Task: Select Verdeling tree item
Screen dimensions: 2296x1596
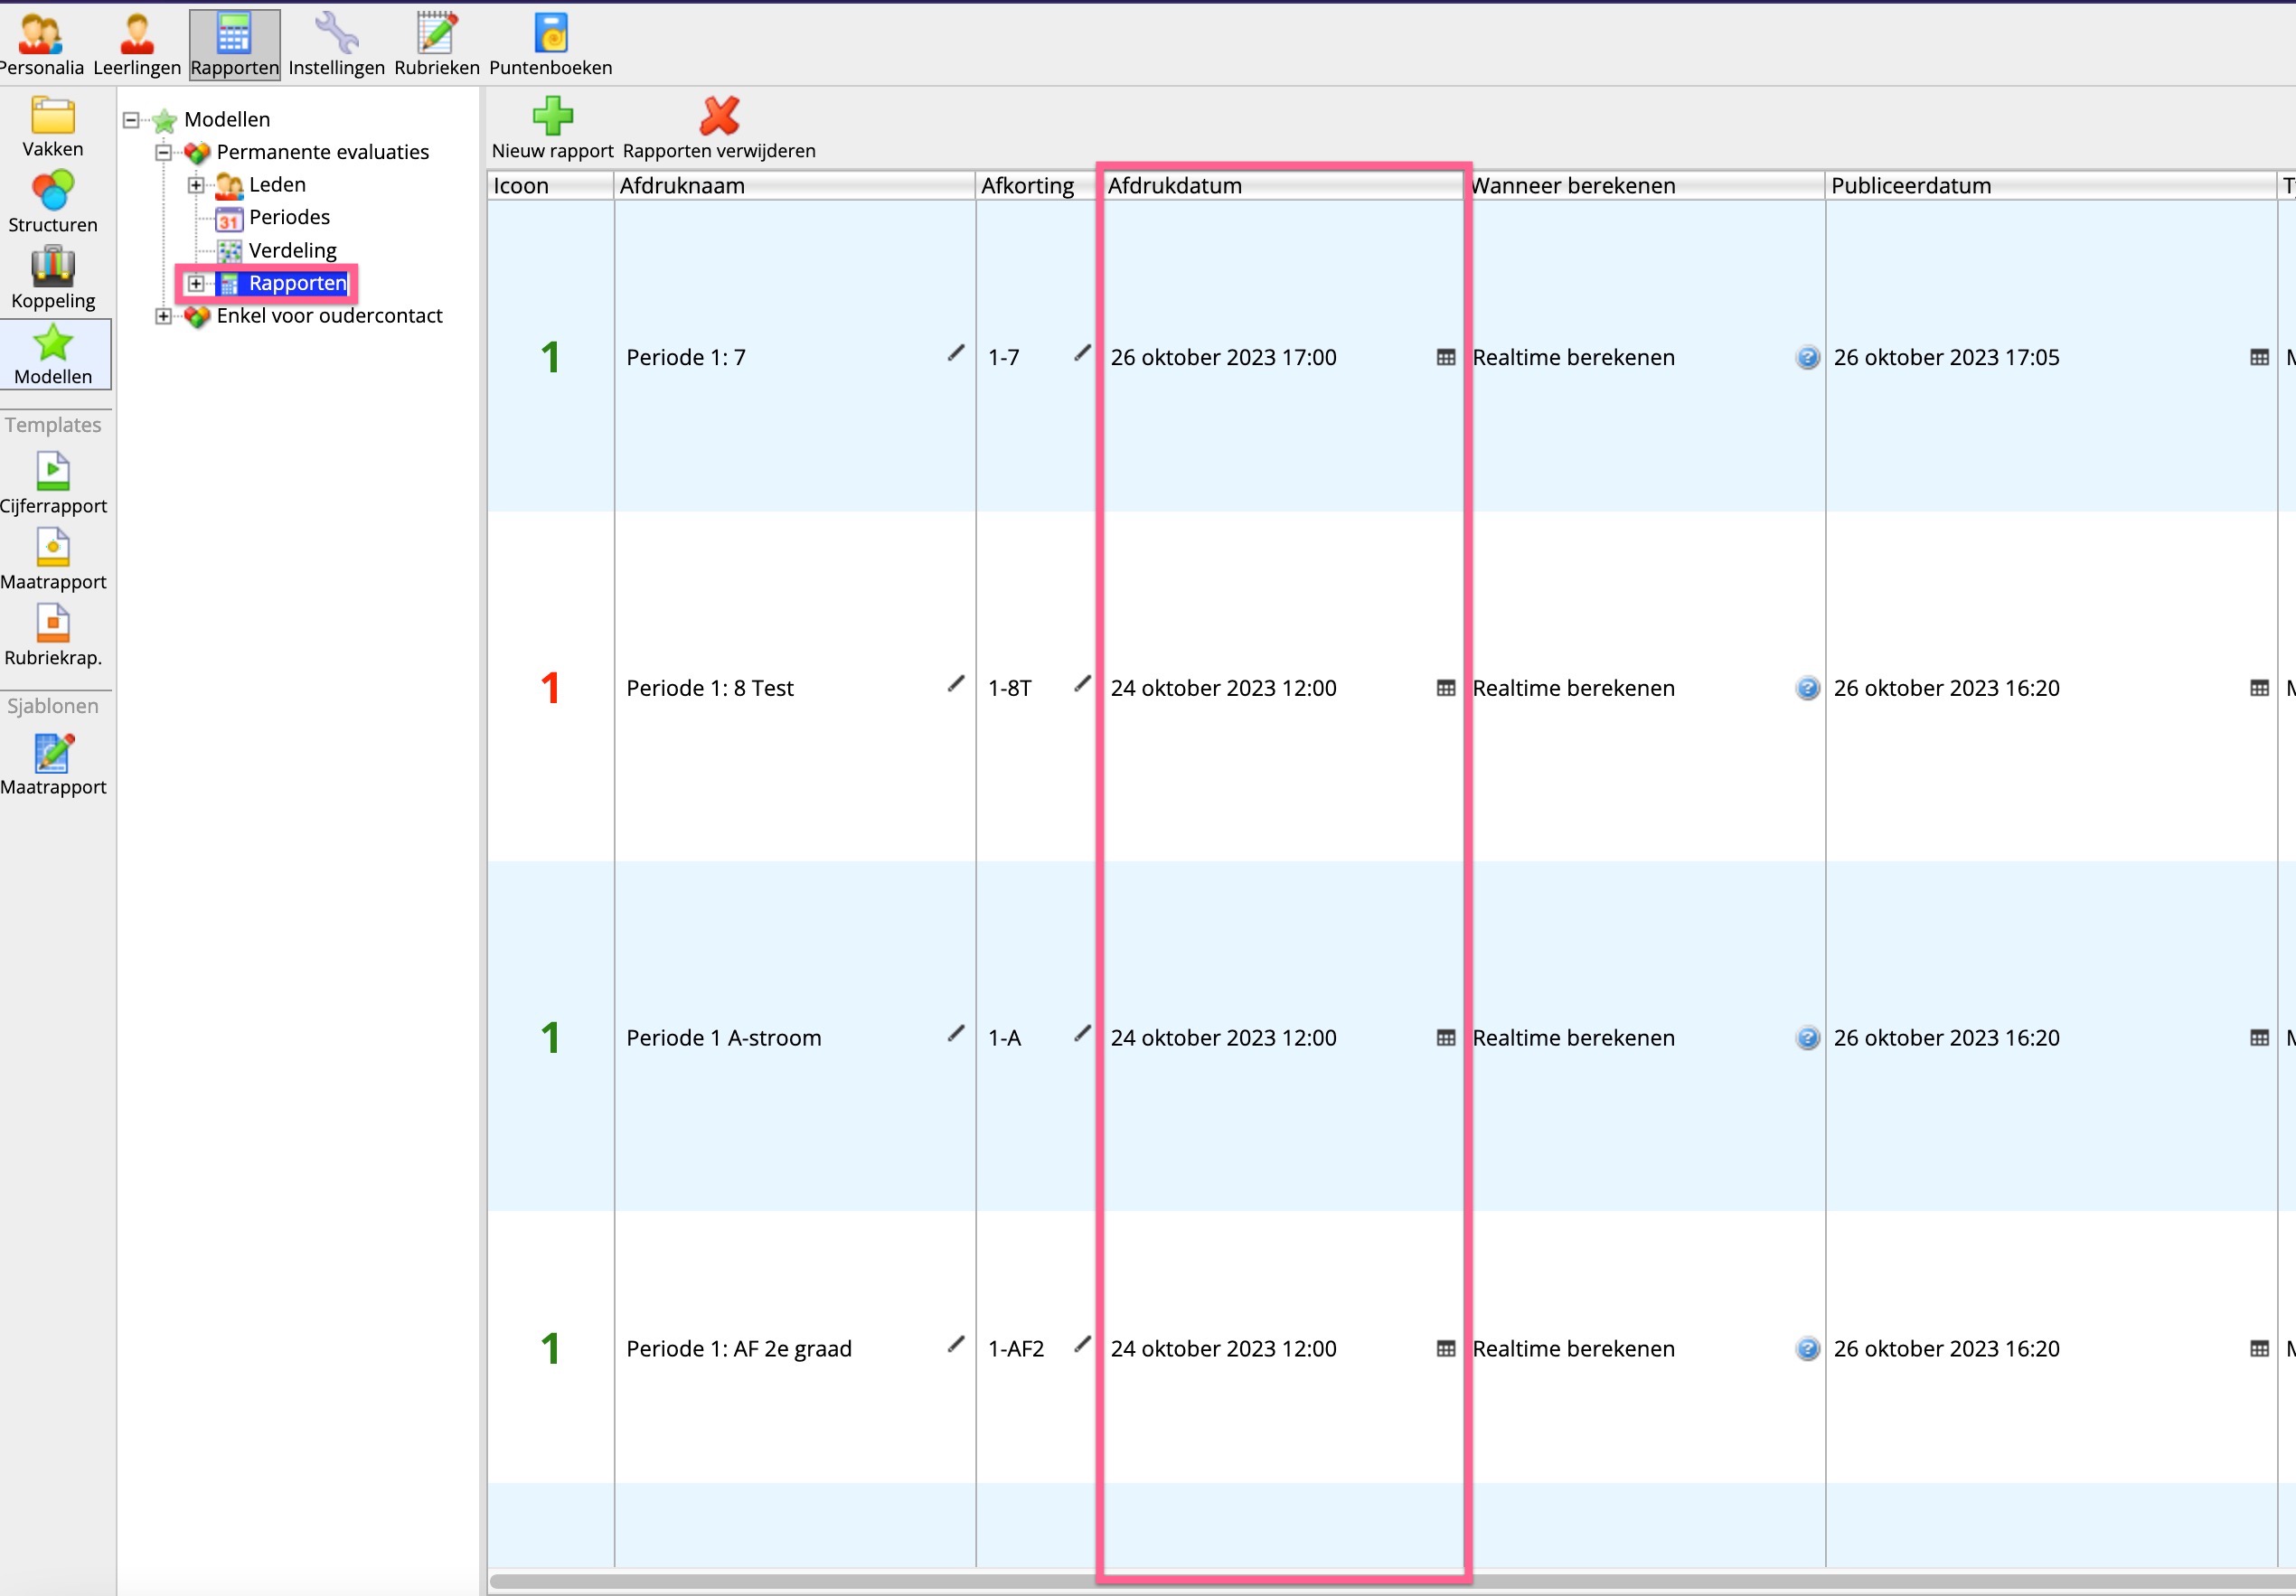Action: pyautogui.click(x=292, y=251)
